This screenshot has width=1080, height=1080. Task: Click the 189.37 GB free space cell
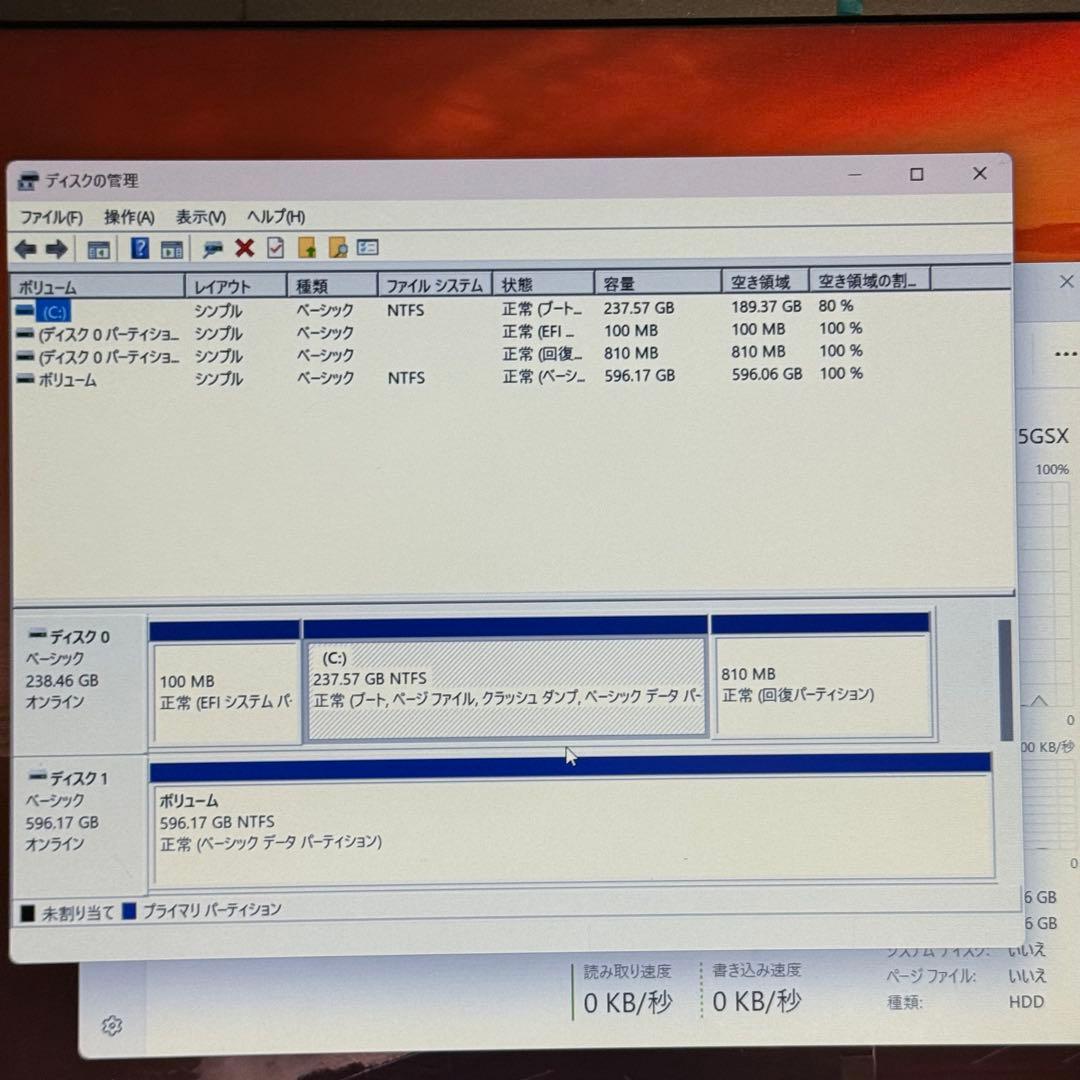(x=766, y=306)
